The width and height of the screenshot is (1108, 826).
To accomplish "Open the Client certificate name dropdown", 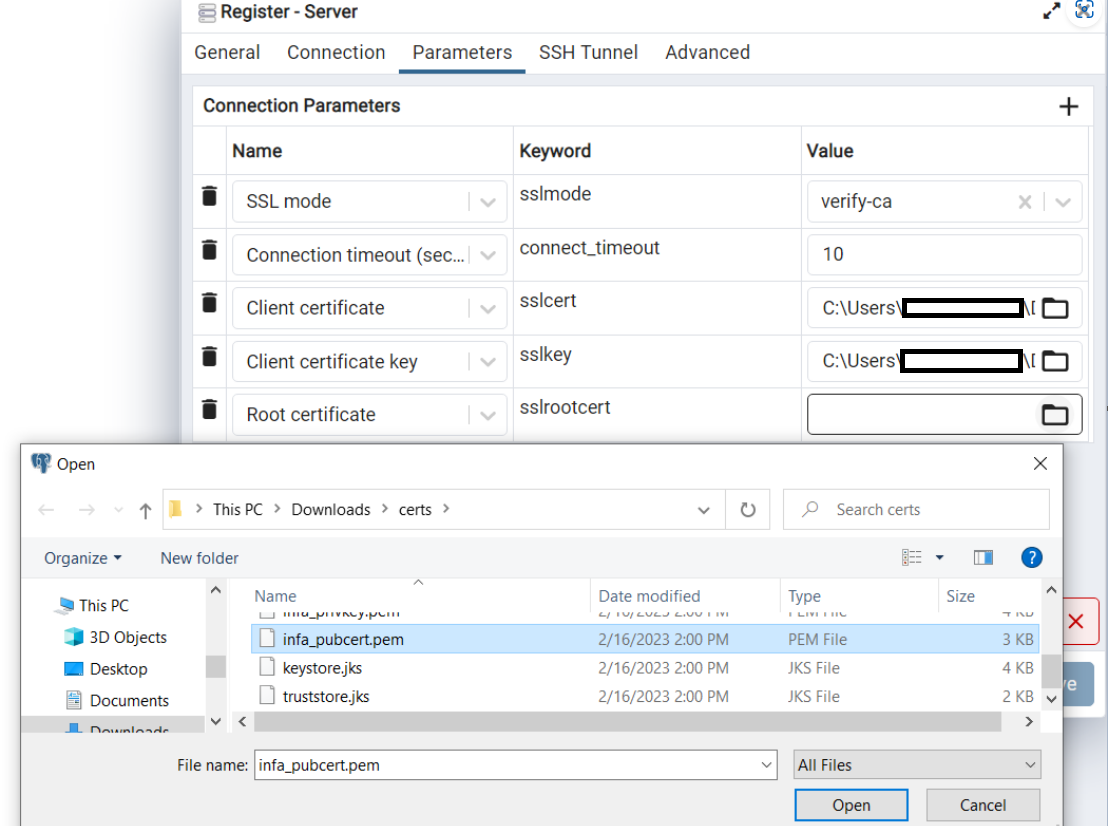I will coord(488,309).
